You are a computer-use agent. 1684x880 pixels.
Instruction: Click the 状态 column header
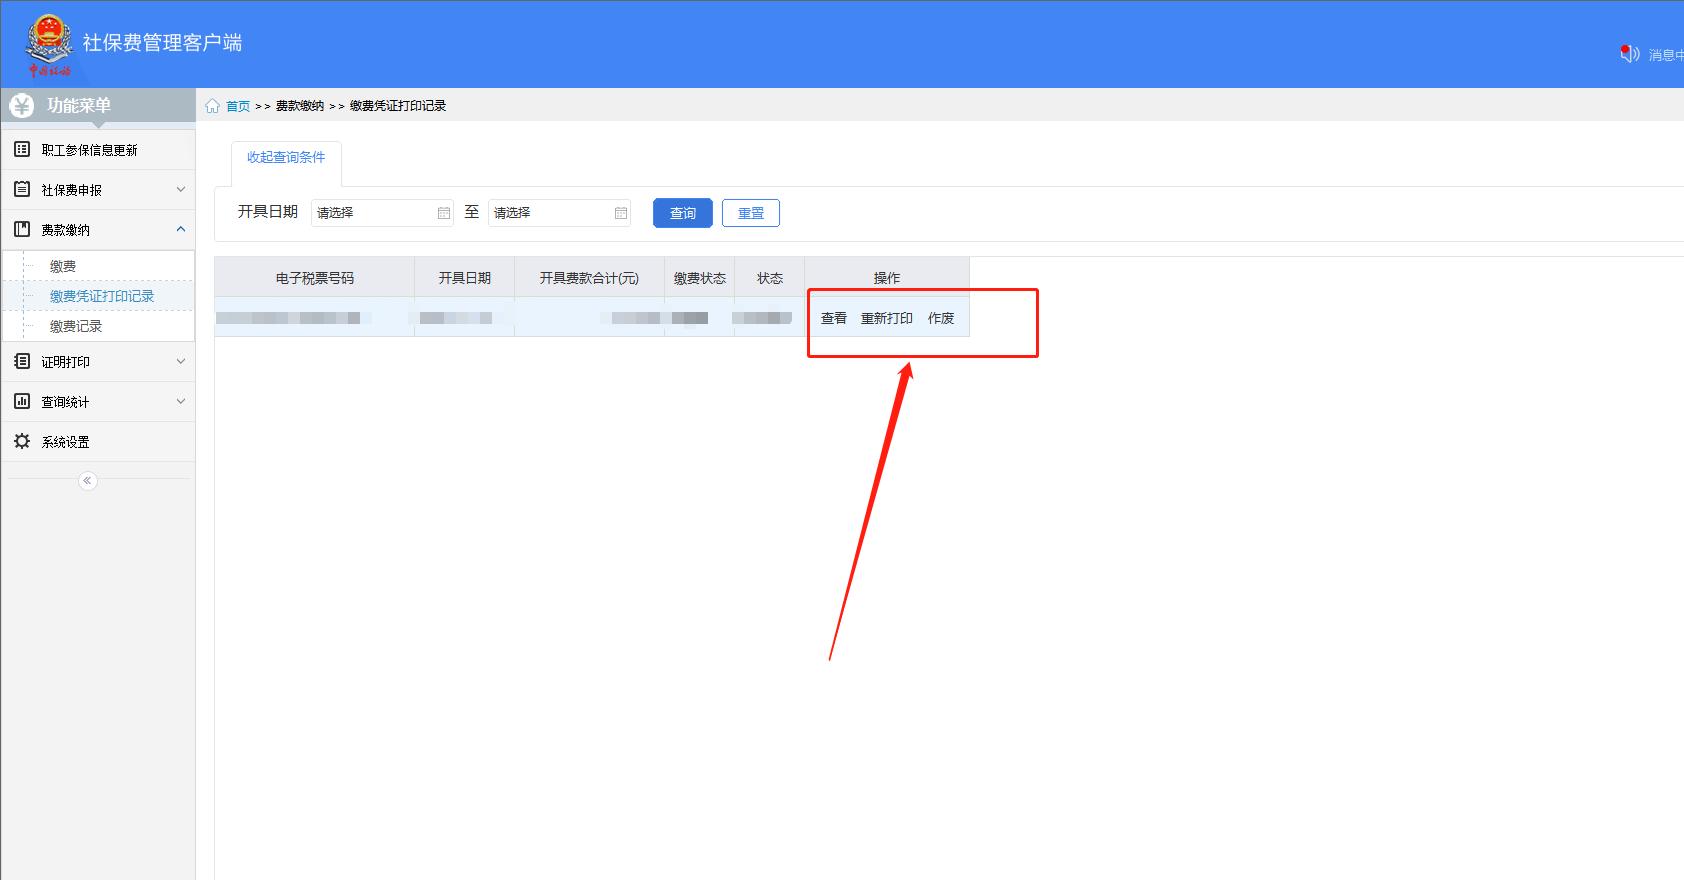(770, 278)
